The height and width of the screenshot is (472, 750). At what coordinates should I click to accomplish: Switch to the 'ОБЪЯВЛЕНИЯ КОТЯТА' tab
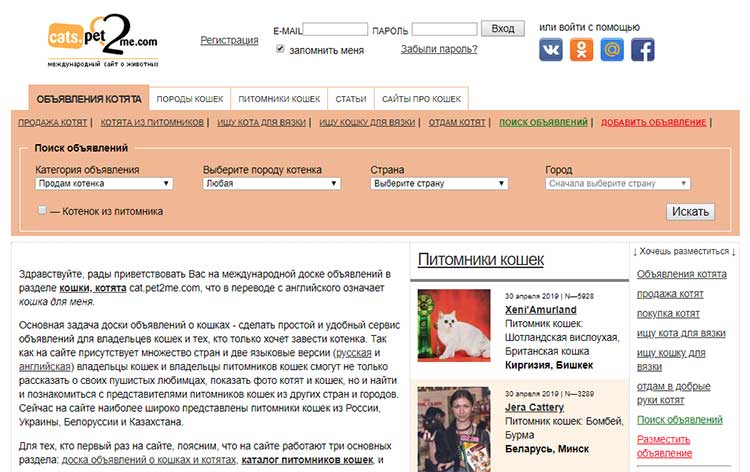coord(89,99)
